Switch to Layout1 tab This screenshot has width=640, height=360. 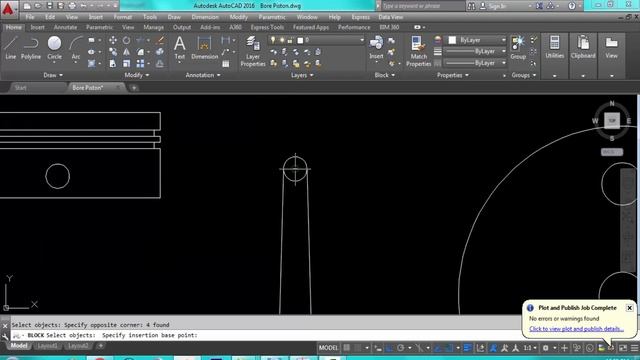coord(47,346)
